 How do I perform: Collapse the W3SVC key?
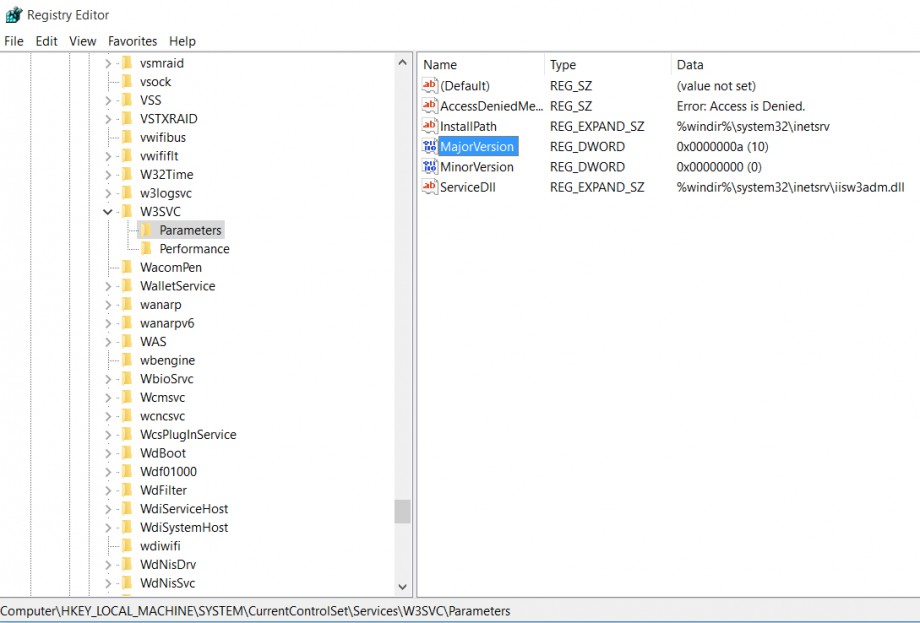coord(108,211)
